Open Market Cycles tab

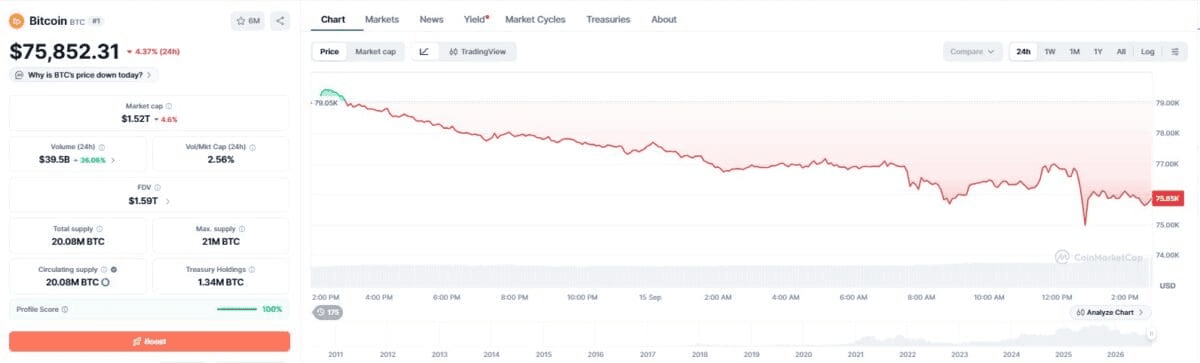pyautogui.click(x=535, y=19)
